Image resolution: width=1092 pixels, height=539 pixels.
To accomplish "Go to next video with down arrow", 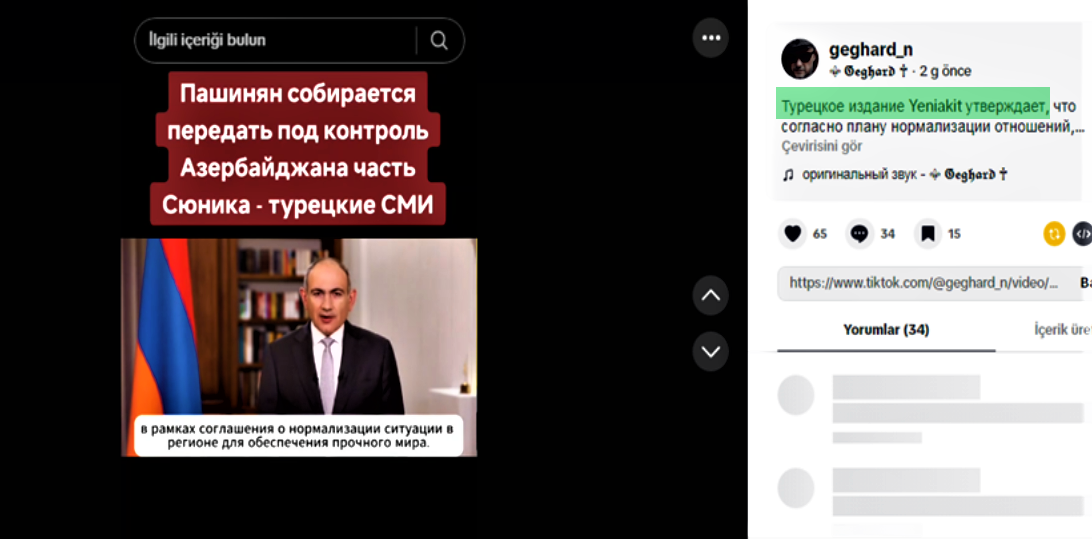I will [x=710, y=351].
